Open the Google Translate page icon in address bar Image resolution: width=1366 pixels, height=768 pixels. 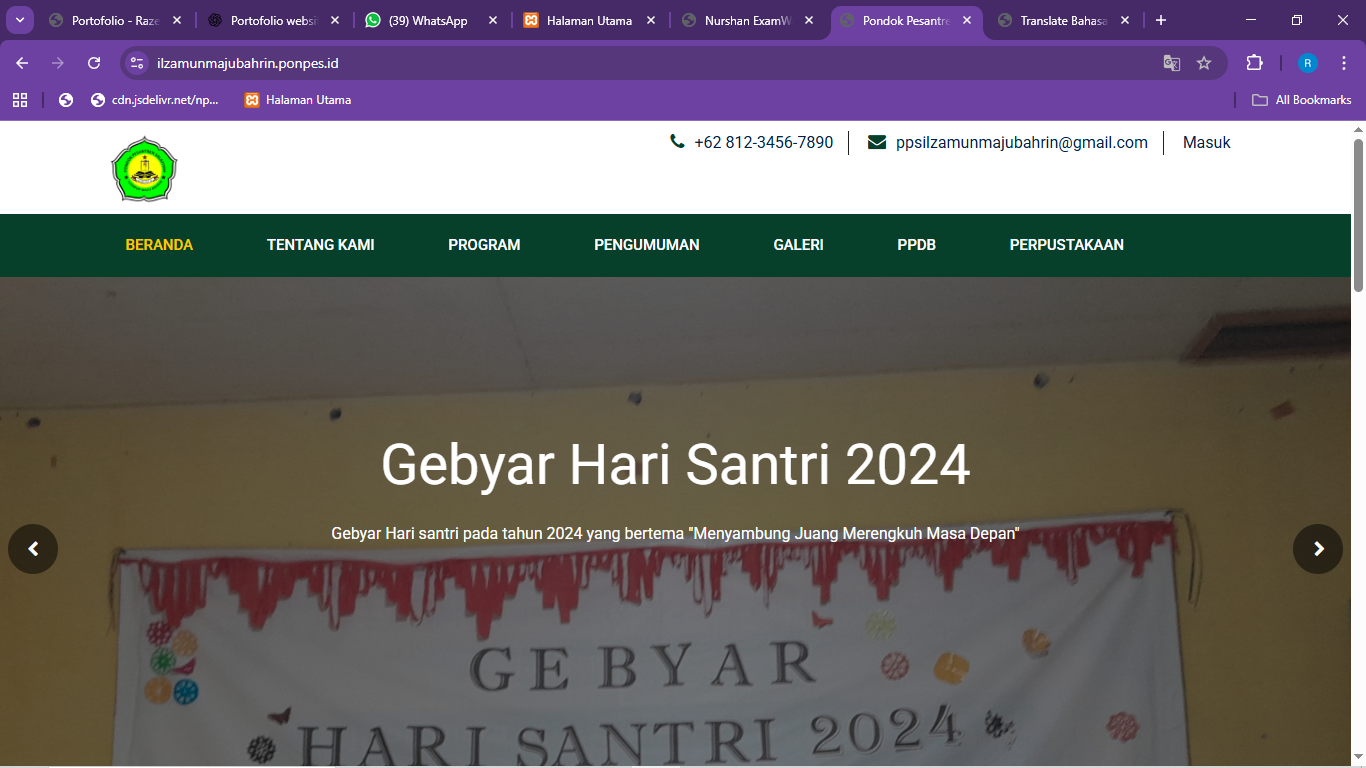click(x=1171, y=62)
